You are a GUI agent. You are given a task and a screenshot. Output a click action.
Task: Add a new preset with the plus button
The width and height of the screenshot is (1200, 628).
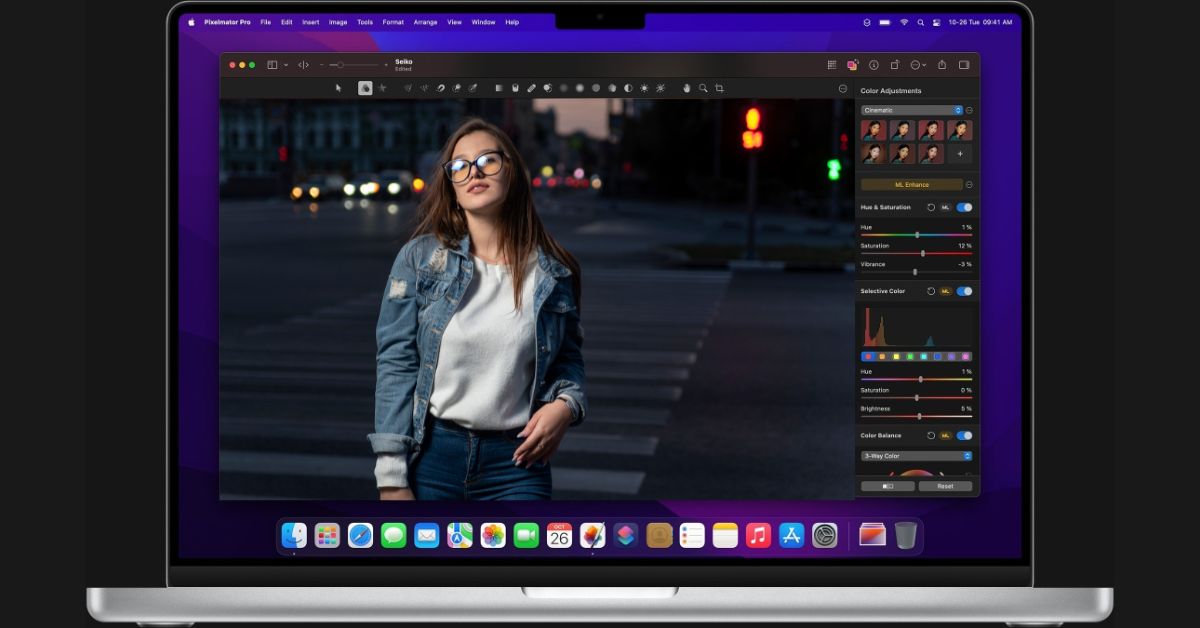pos(959,153)
